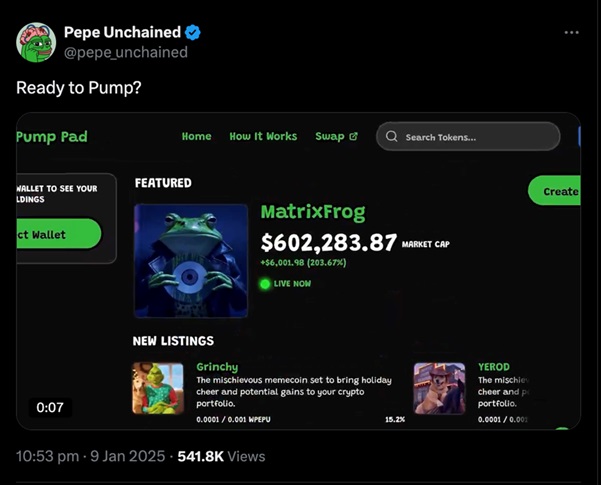Image resolution: width=601 pixels, height=485 pixels.
Task: Click the 10:53 pm post timestamp
Action: (x=45, y=456)
